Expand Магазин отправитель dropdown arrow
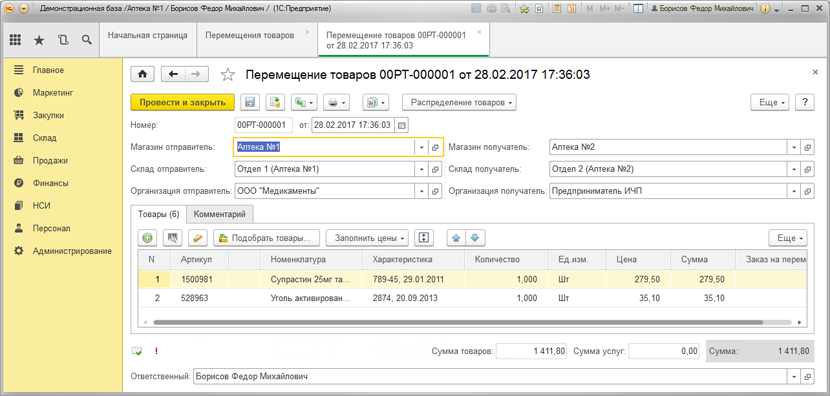 [421, 147]
